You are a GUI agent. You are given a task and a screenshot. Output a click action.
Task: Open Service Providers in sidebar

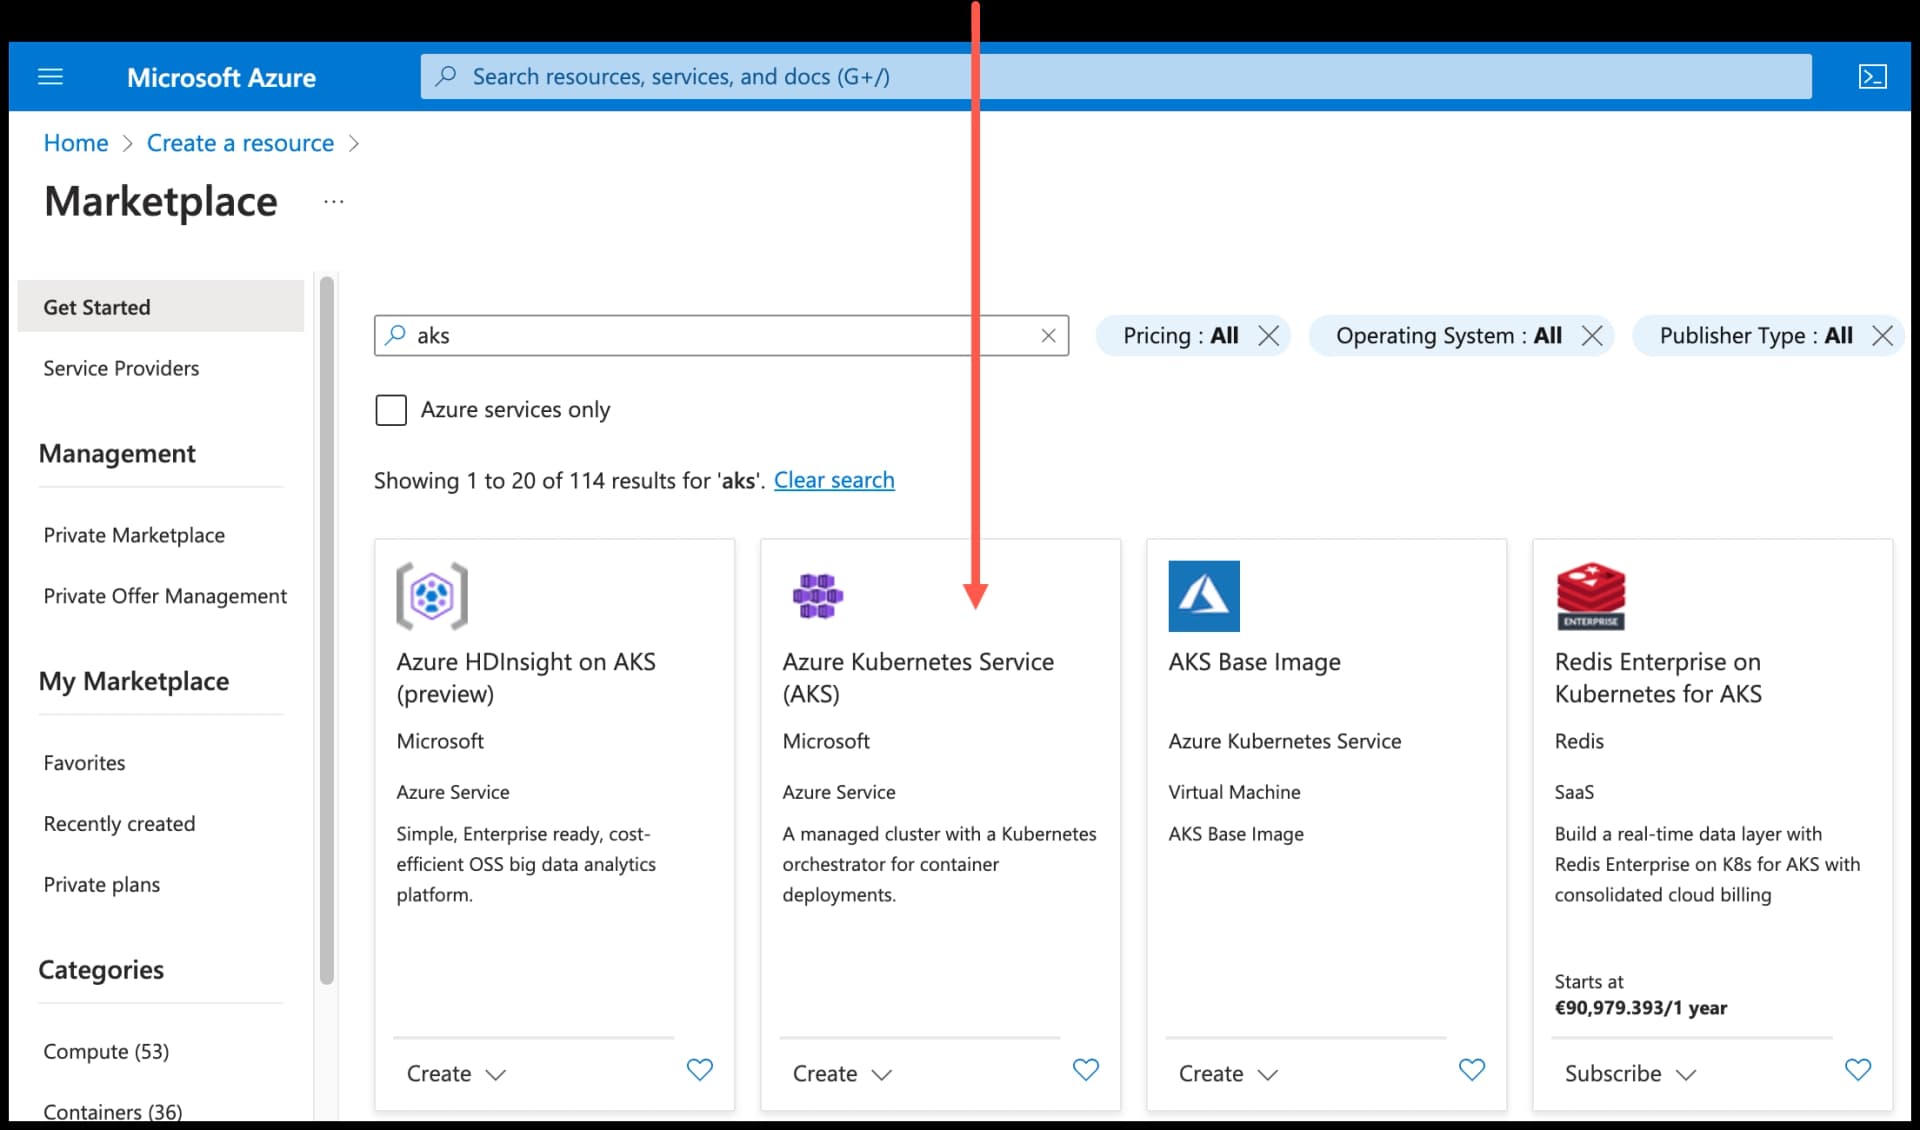(x=121, y=368)
